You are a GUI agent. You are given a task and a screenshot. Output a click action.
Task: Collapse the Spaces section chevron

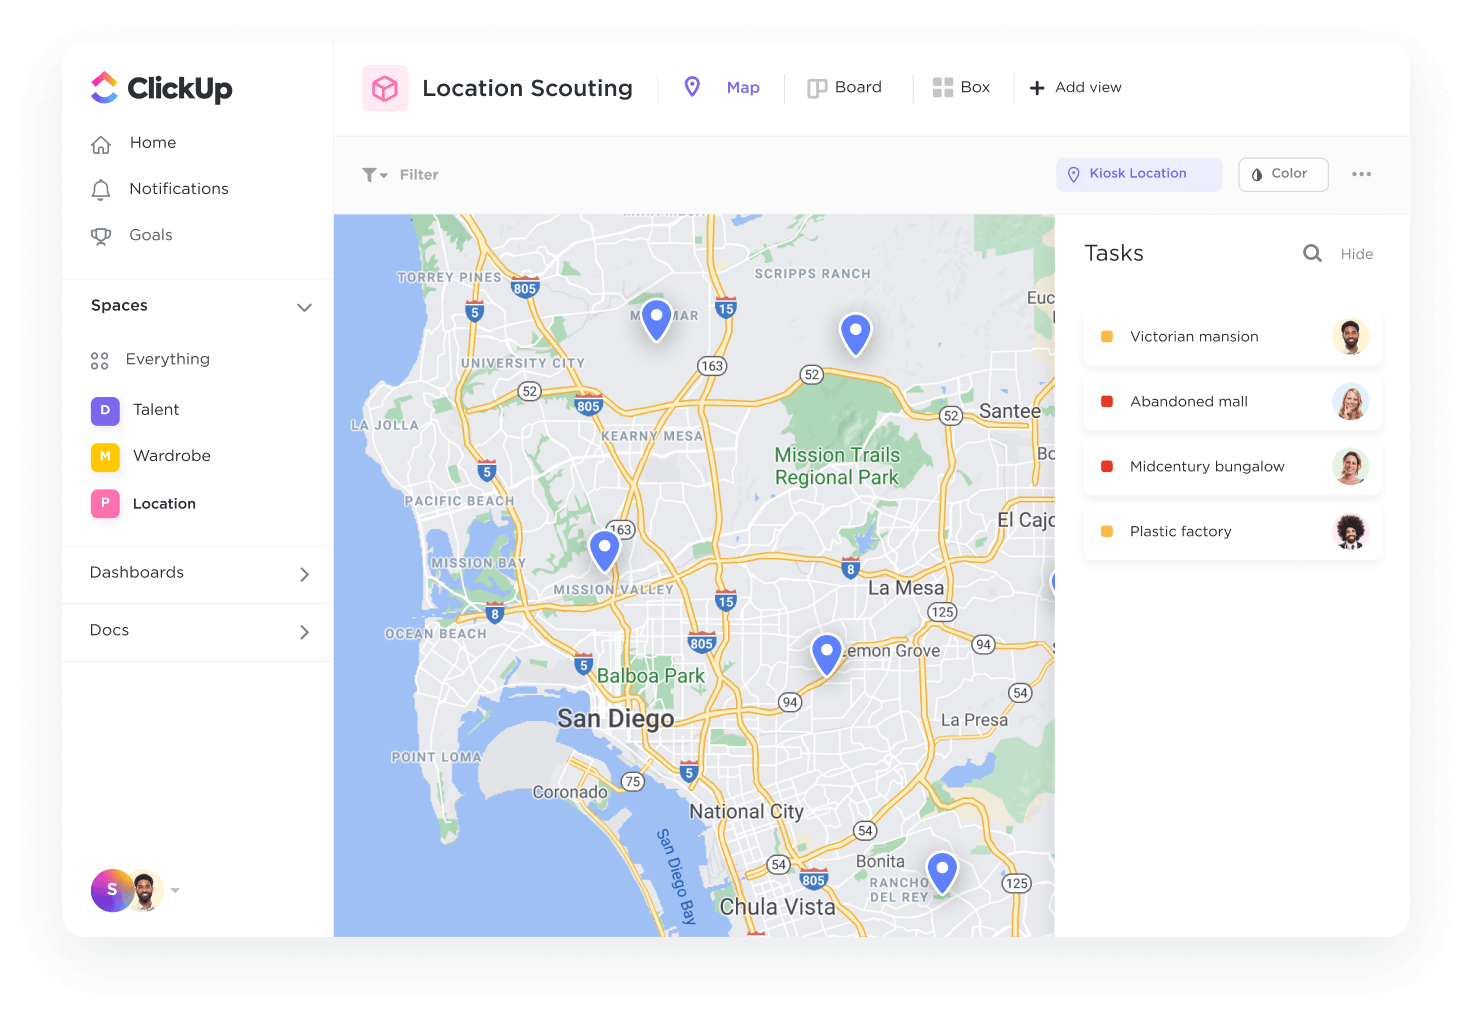pyautogui.click(x=304, y=307)
